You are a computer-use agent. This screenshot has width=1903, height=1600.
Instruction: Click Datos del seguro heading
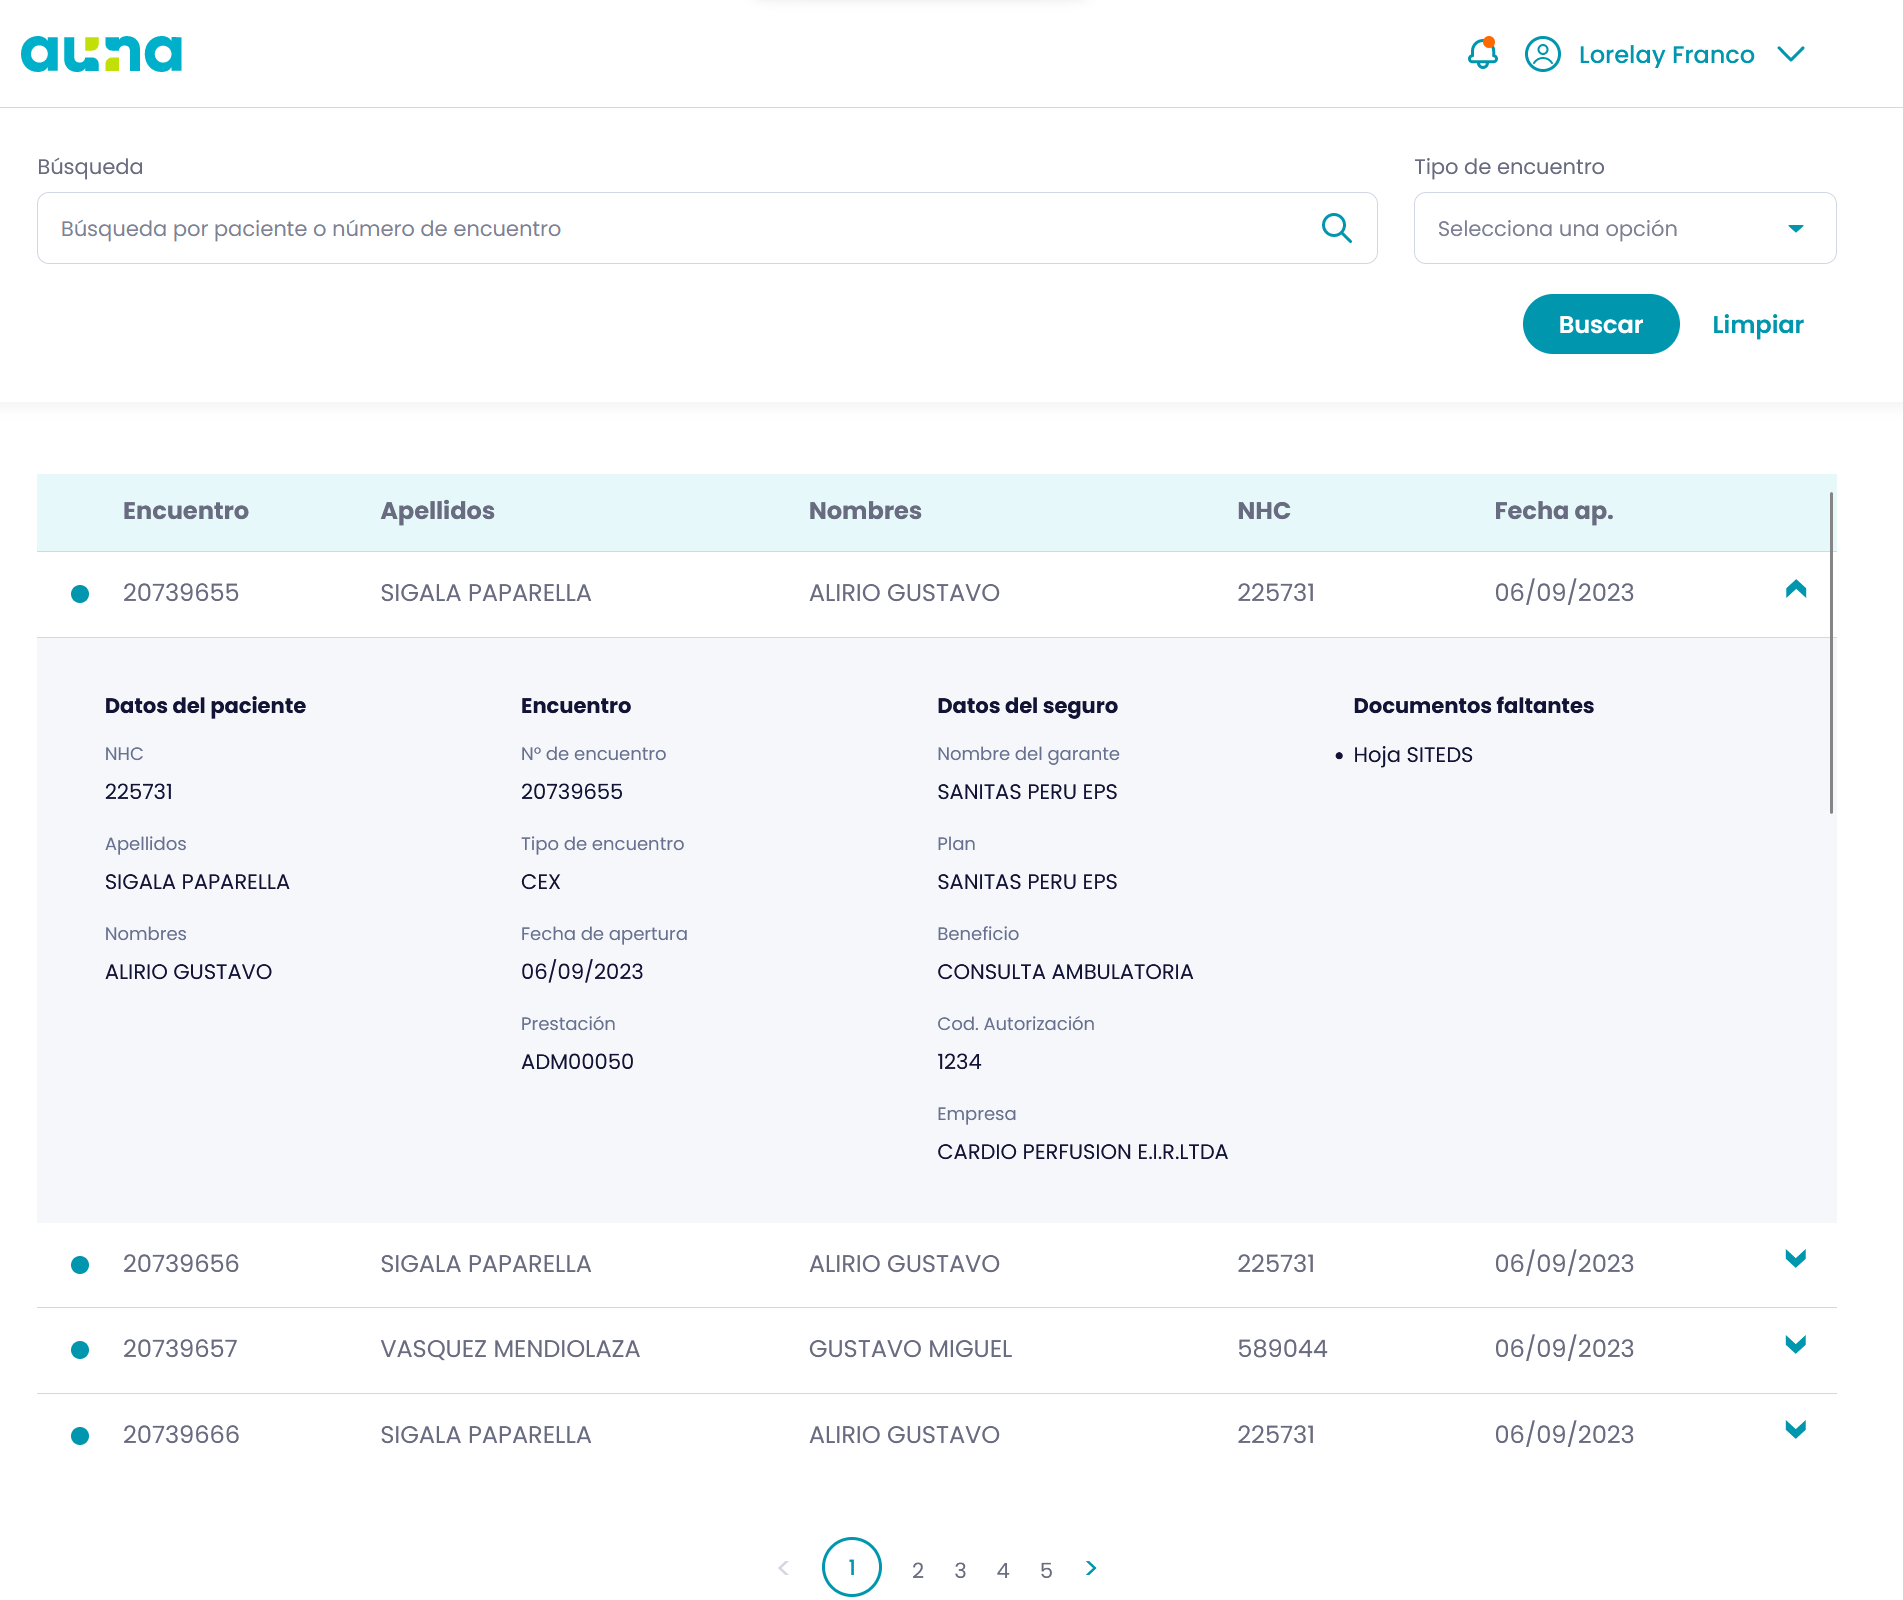[1027, 706]
